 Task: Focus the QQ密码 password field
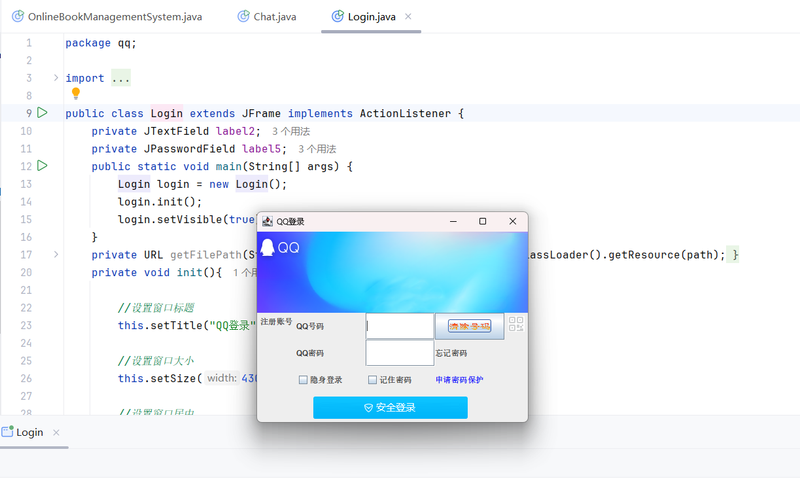click(399, 353)
